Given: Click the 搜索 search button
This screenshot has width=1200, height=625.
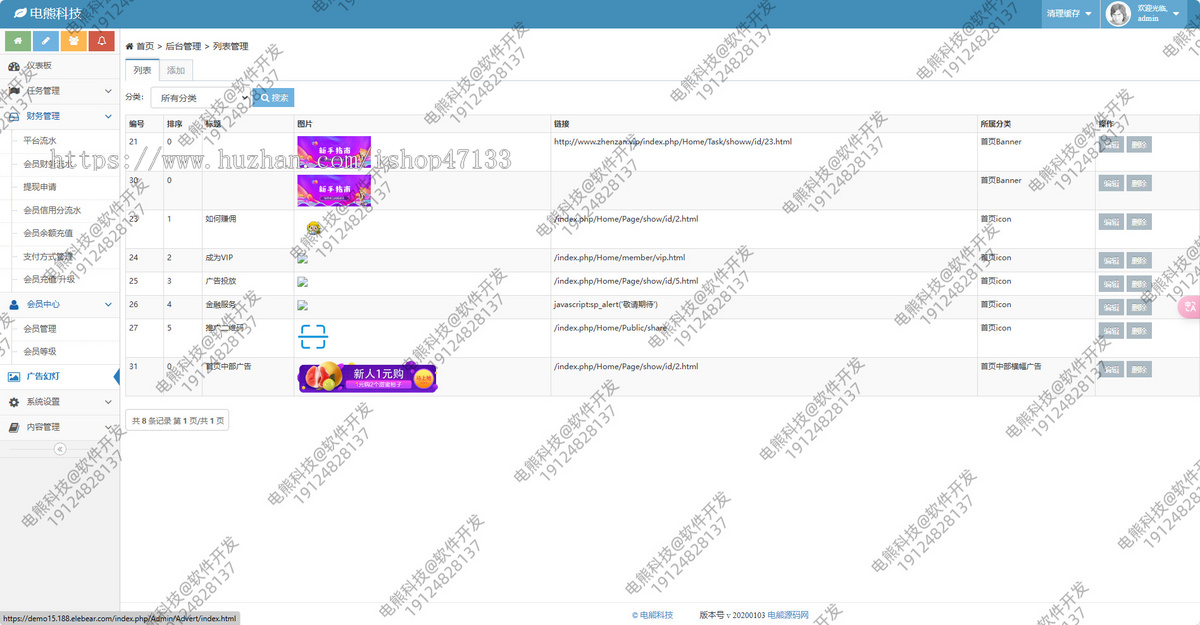Looking at the screenshot, I should [x=273, y=98].
